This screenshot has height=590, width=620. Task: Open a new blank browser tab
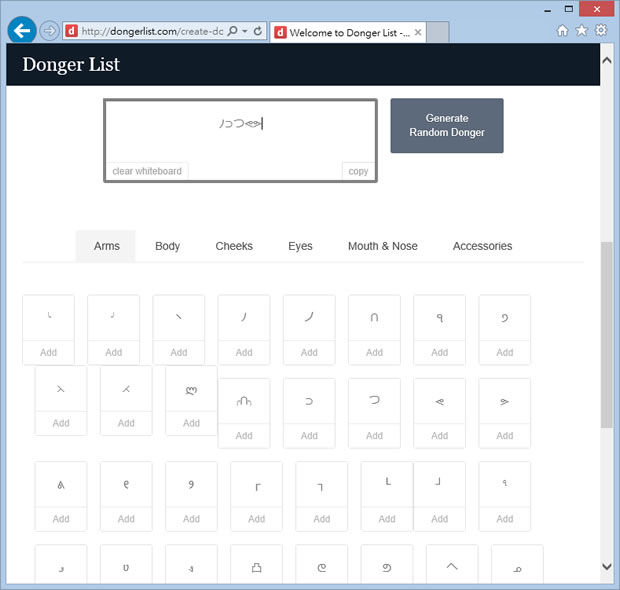[438, 32]
